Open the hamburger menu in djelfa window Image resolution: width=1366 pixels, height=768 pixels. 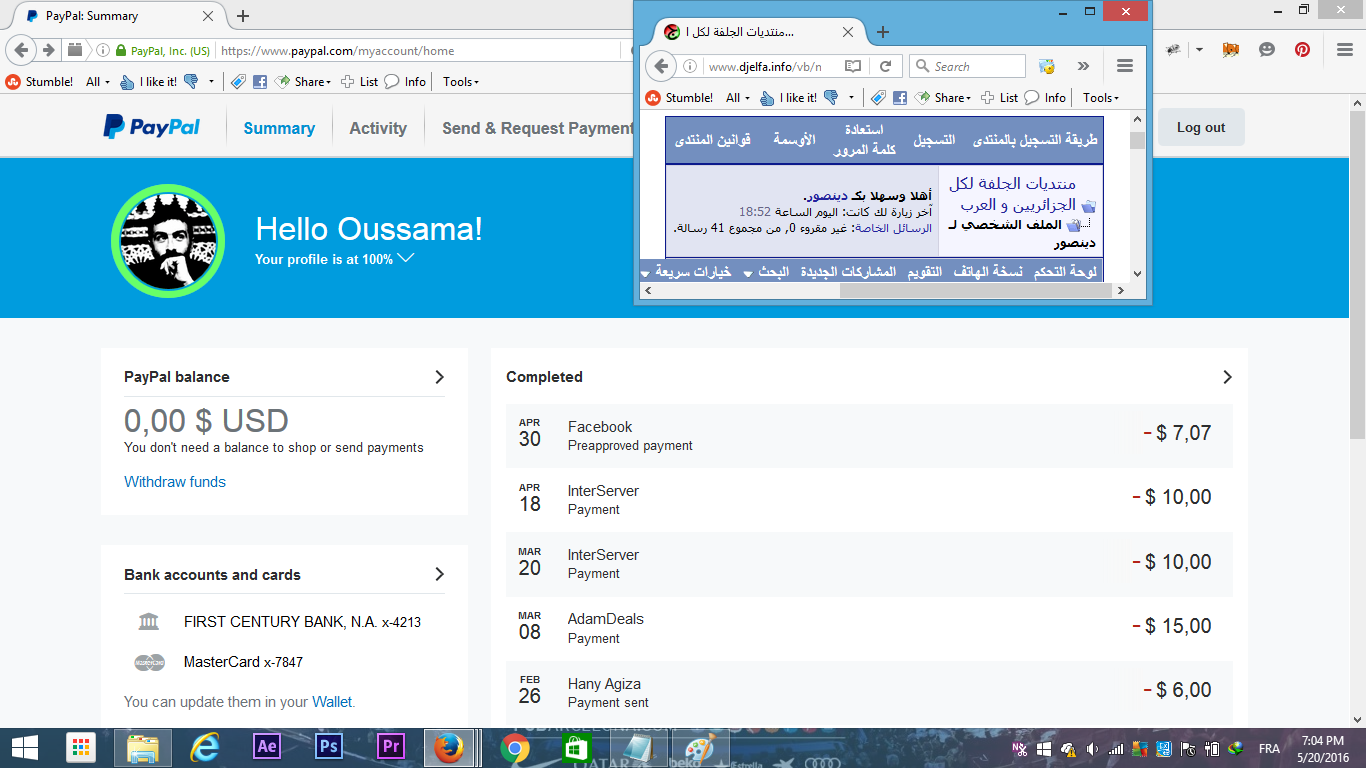pos(1125,66)
